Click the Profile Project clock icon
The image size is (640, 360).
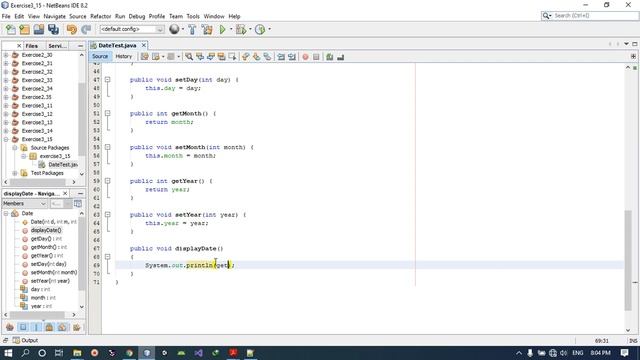[260, 29]
